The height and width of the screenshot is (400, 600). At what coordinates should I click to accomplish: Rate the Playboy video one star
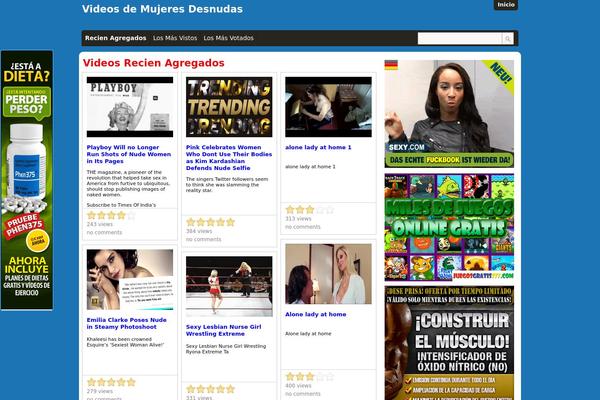(x=91, y=216)
